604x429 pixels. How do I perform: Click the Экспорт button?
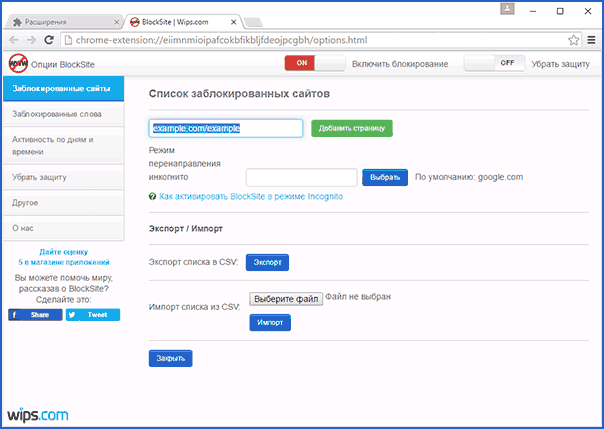[267, 262]
